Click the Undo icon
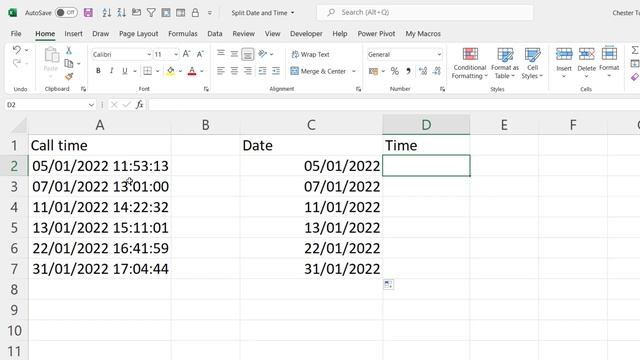The height and width of the screenshot is (360, 640). (16, 50)
